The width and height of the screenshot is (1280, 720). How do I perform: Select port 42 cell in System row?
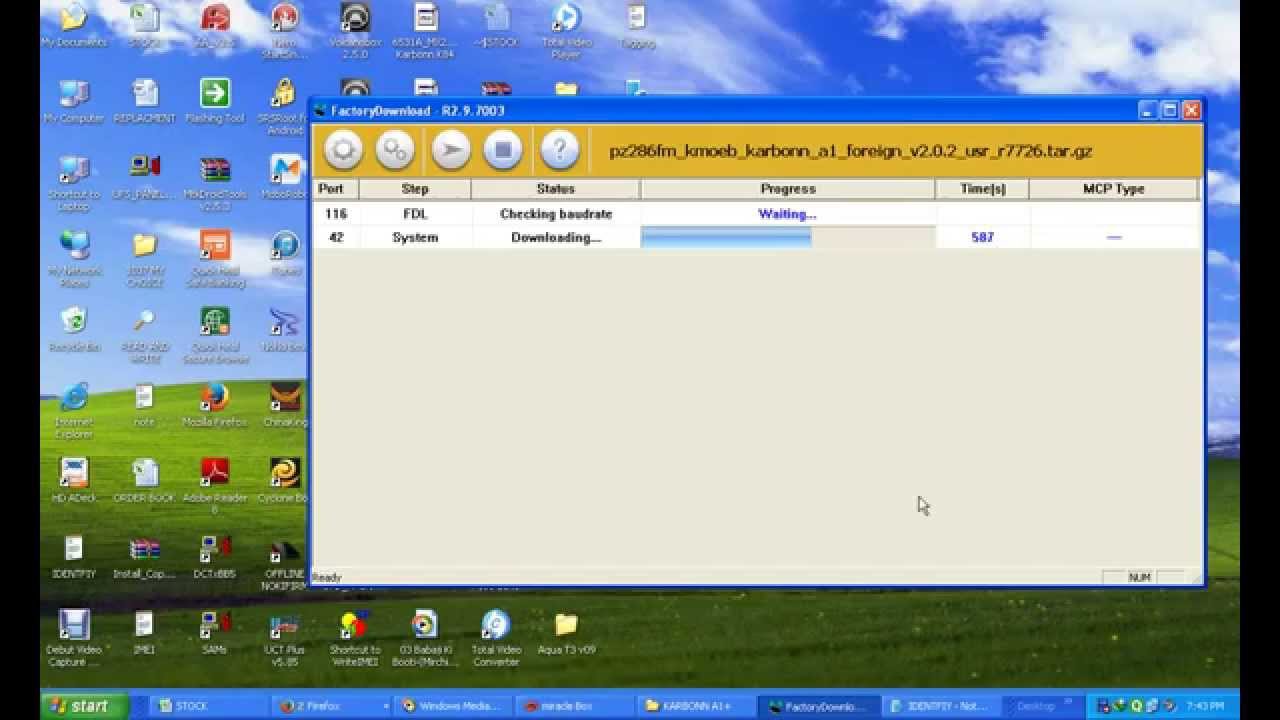pos(336,238)
